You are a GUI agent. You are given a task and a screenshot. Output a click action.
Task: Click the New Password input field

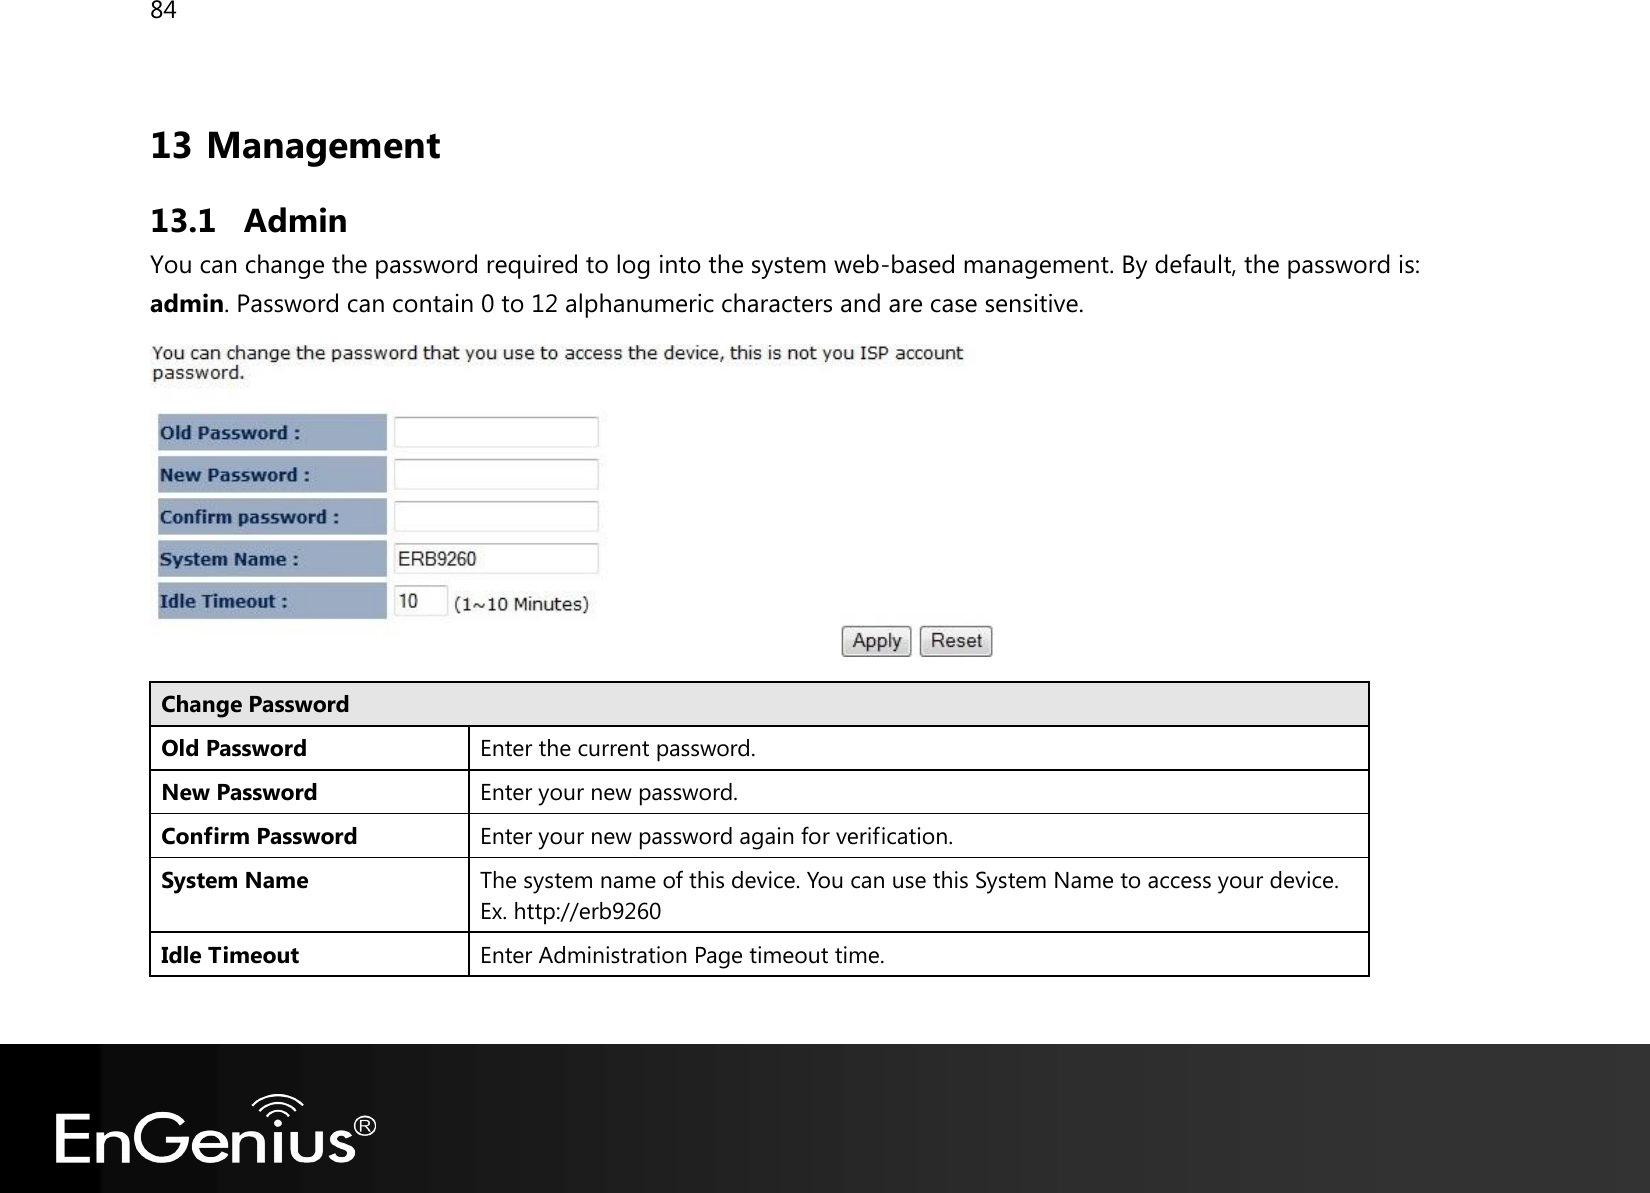coord(496,475)
